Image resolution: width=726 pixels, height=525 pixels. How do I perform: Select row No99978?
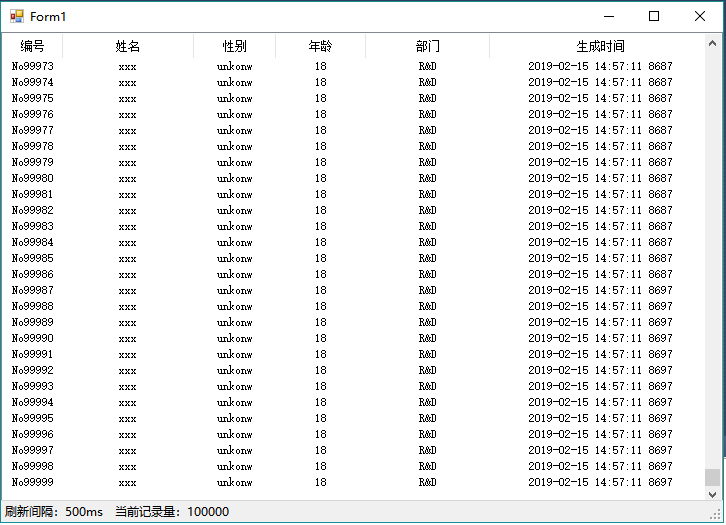353,146
